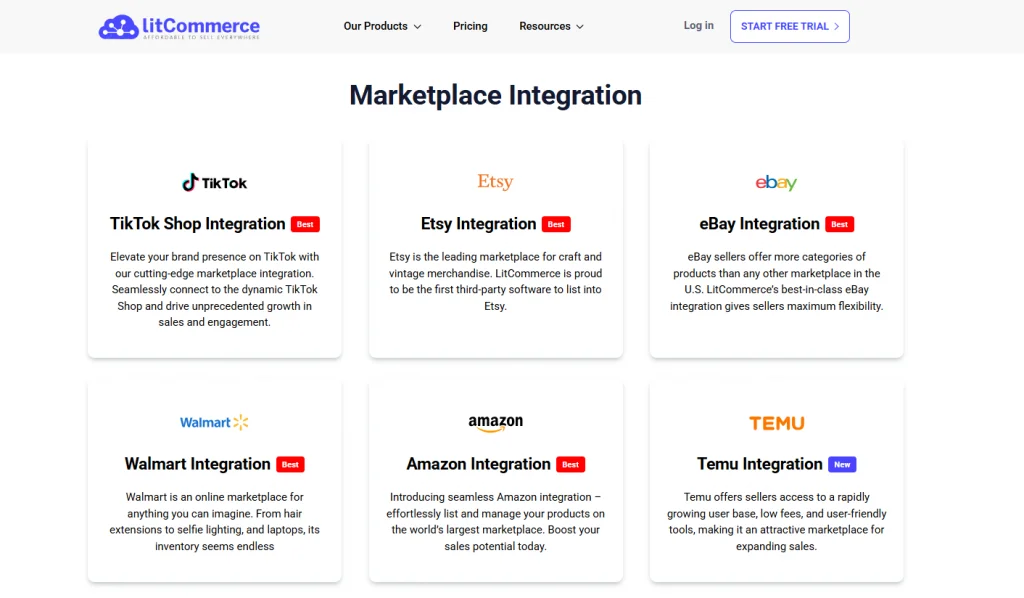
Task: Click the arrow inside START FREE TRIAL
Action: 836,25
